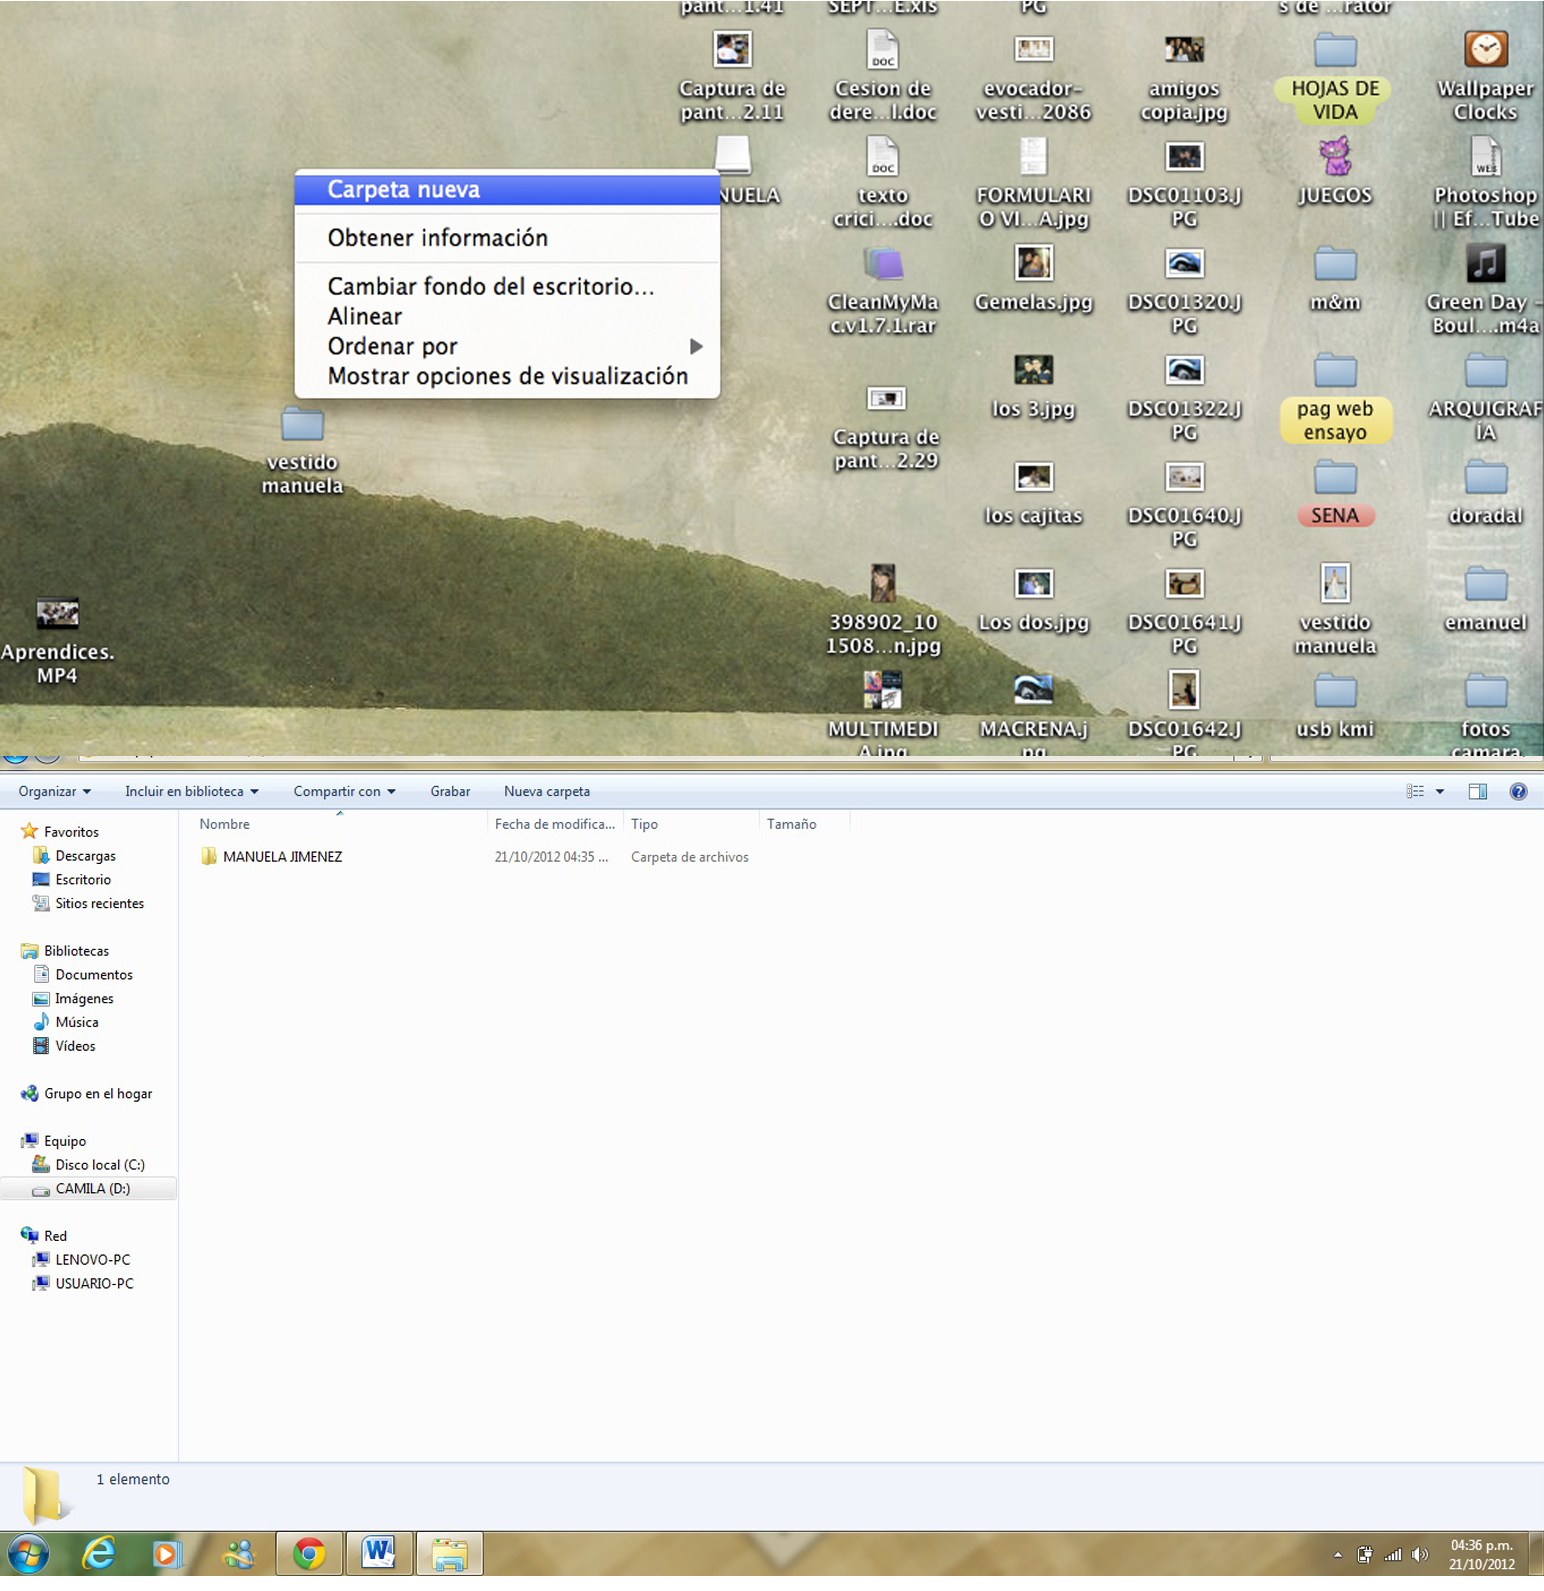Click the Word icon in the taskbar
This screenshot has width=1544, height=1591.
379,1553
